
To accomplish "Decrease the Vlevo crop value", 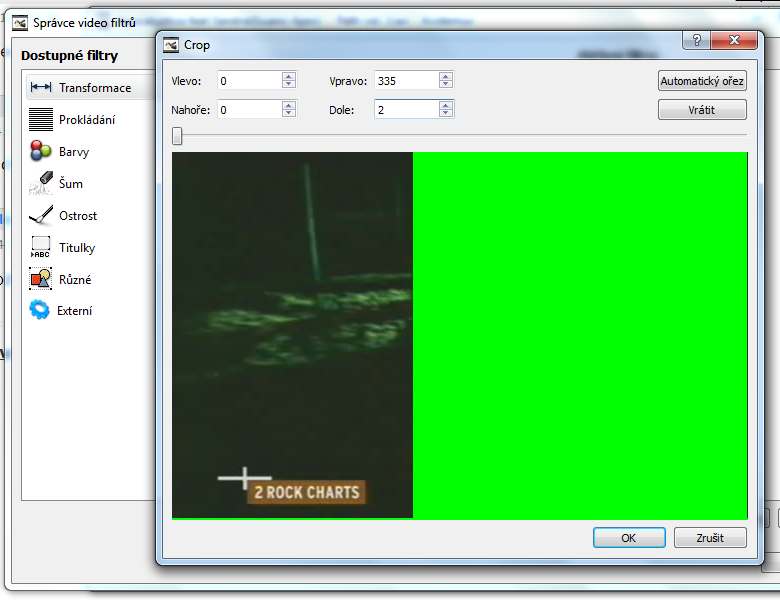I will (289, 84).
